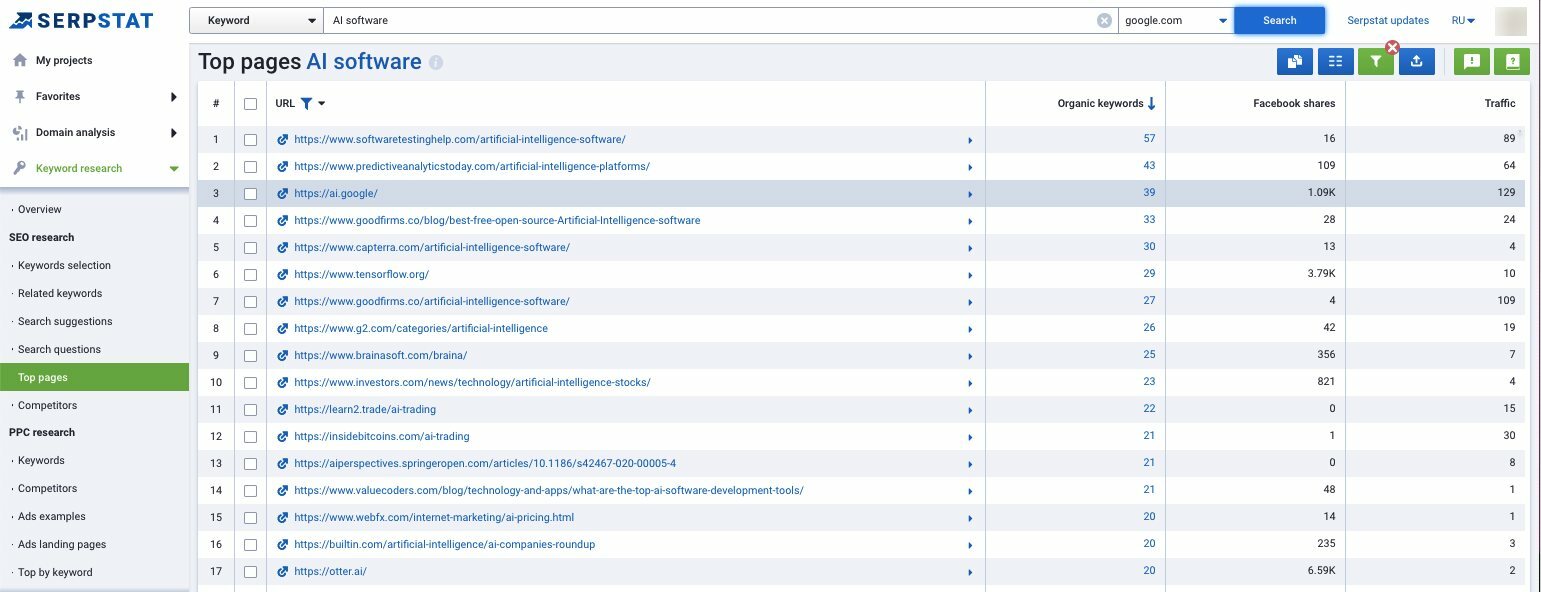Viewport: 1541px width, 592px height.
Task: Click into the AI software search input
Action: [x=708, y=20]
